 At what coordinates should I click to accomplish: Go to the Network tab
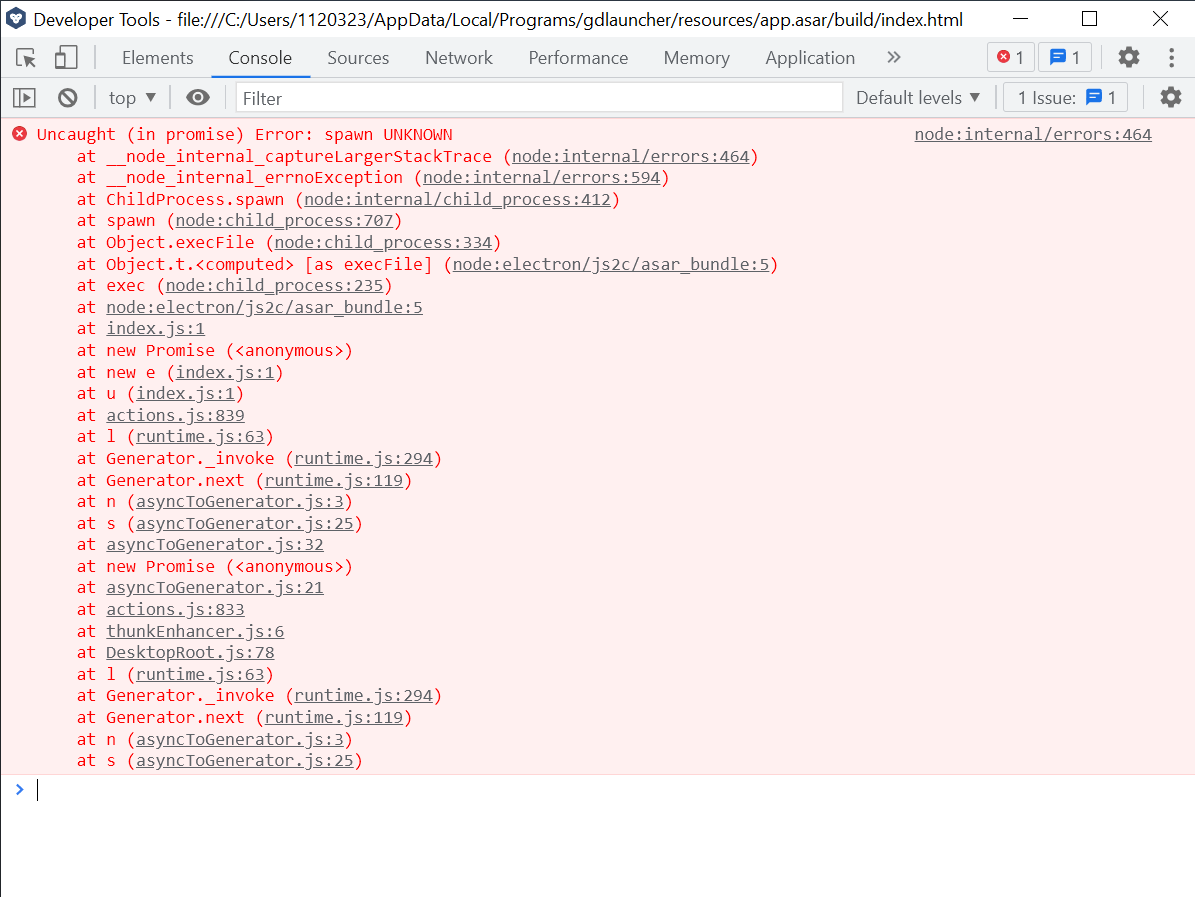[459, 58]
